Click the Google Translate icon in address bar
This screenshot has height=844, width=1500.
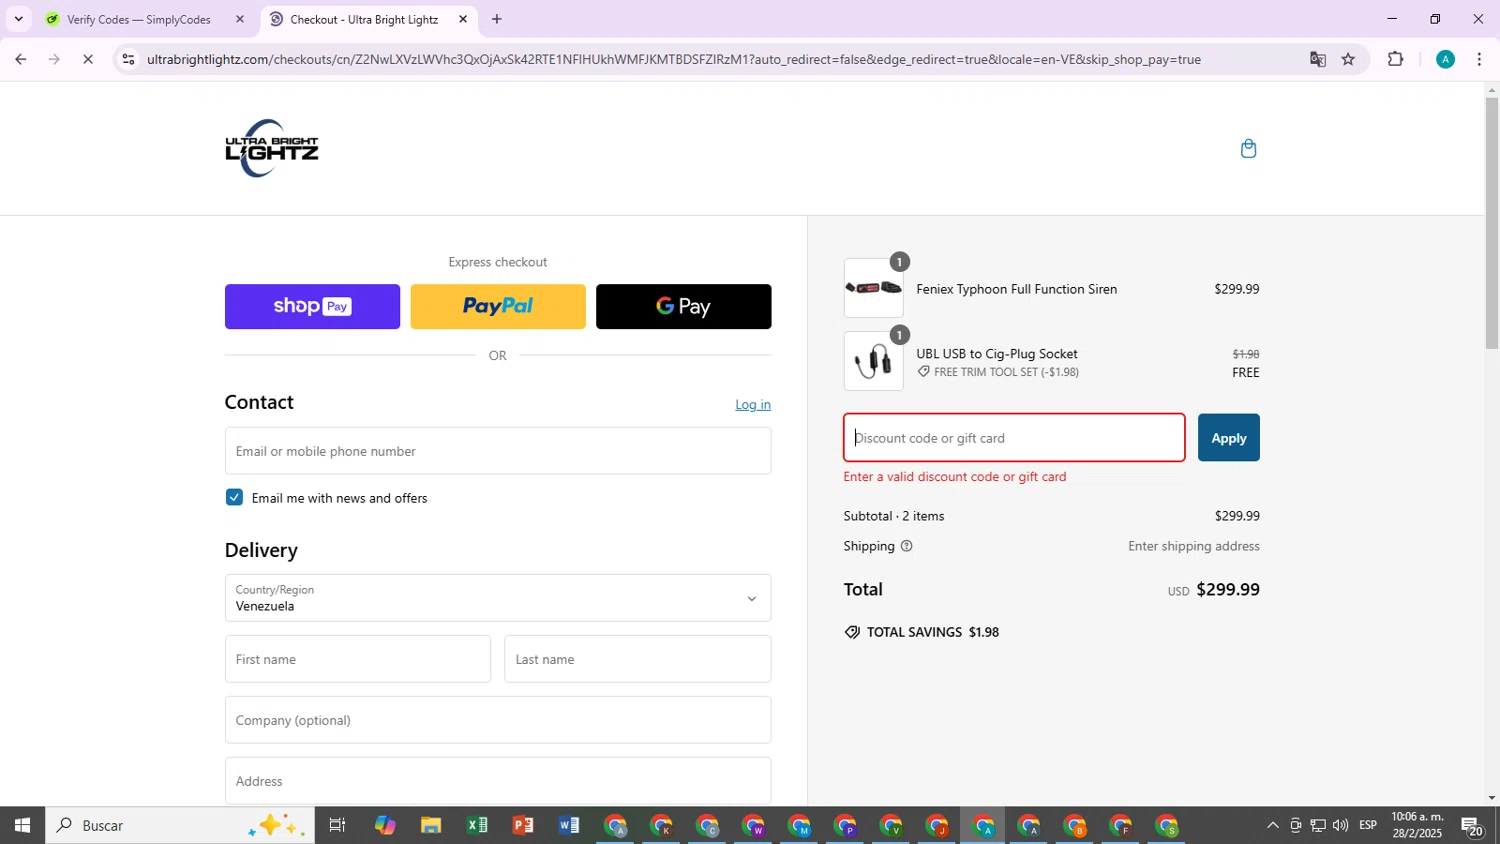click(x=1317, y=60)
